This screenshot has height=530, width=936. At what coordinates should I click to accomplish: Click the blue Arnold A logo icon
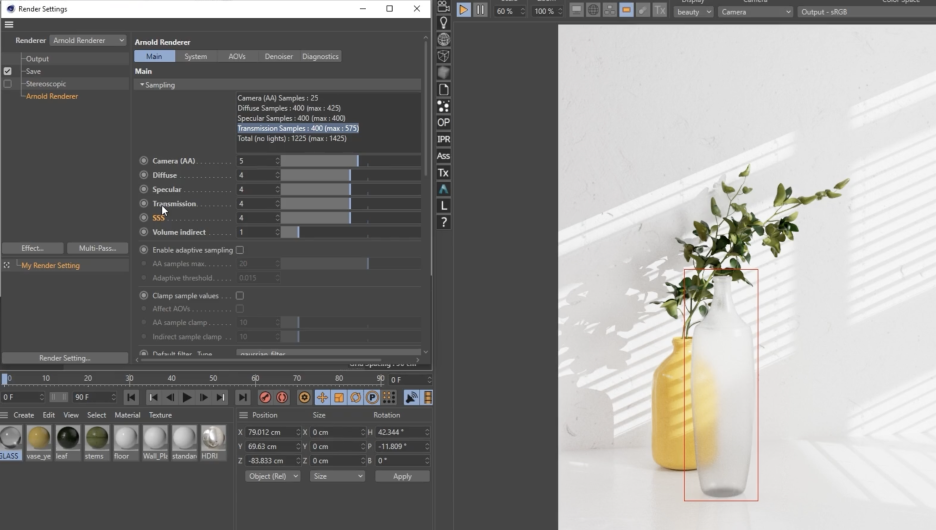(x=444, y=189)
